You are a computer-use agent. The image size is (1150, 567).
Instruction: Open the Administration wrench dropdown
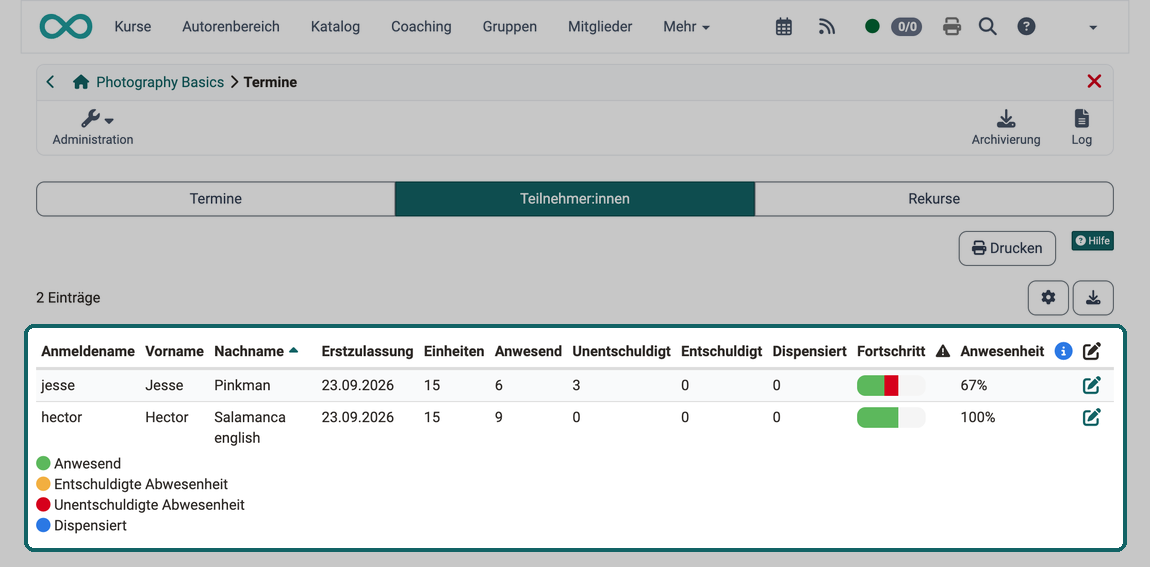coord(93,127)
